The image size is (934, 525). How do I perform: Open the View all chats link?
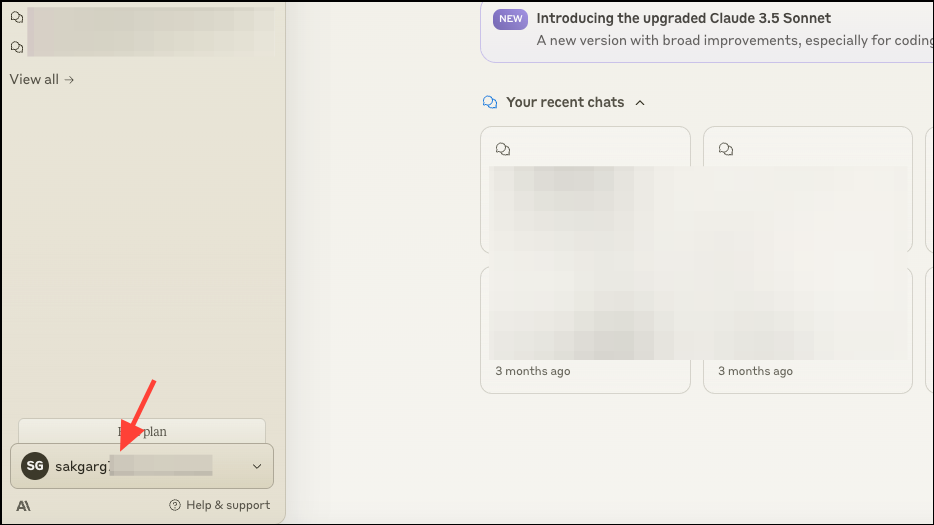coord(42,79)
